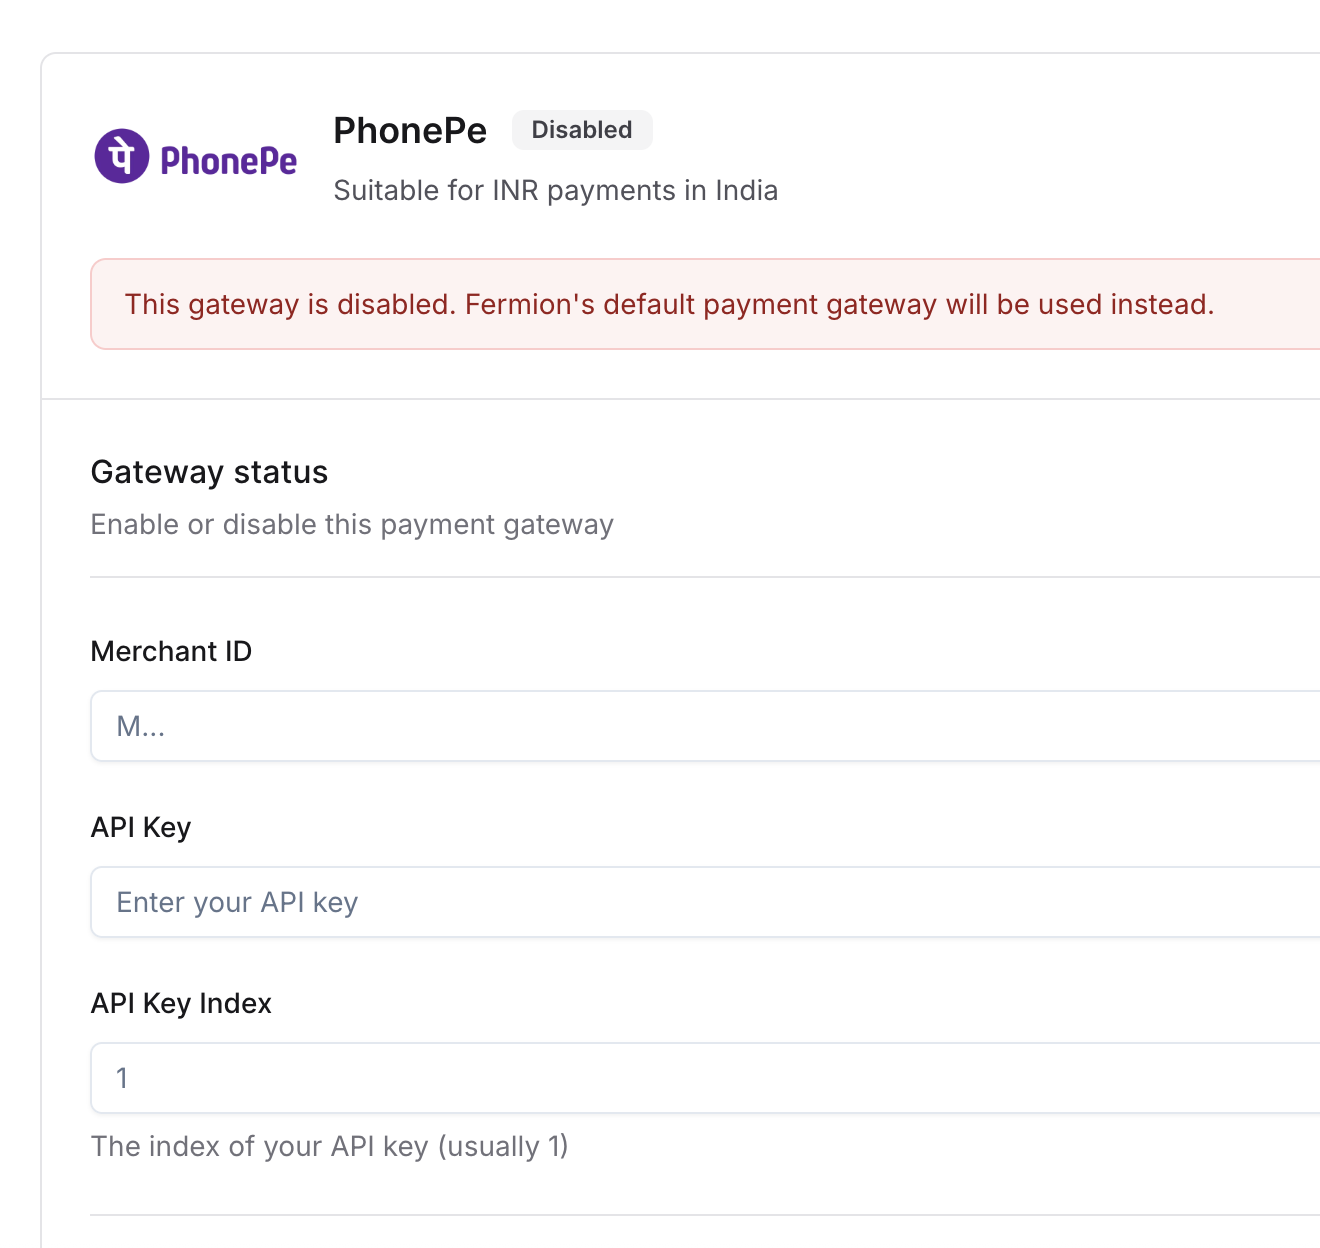
Task: Focus the 'Enter your API key' field
Action: (700, 902)
